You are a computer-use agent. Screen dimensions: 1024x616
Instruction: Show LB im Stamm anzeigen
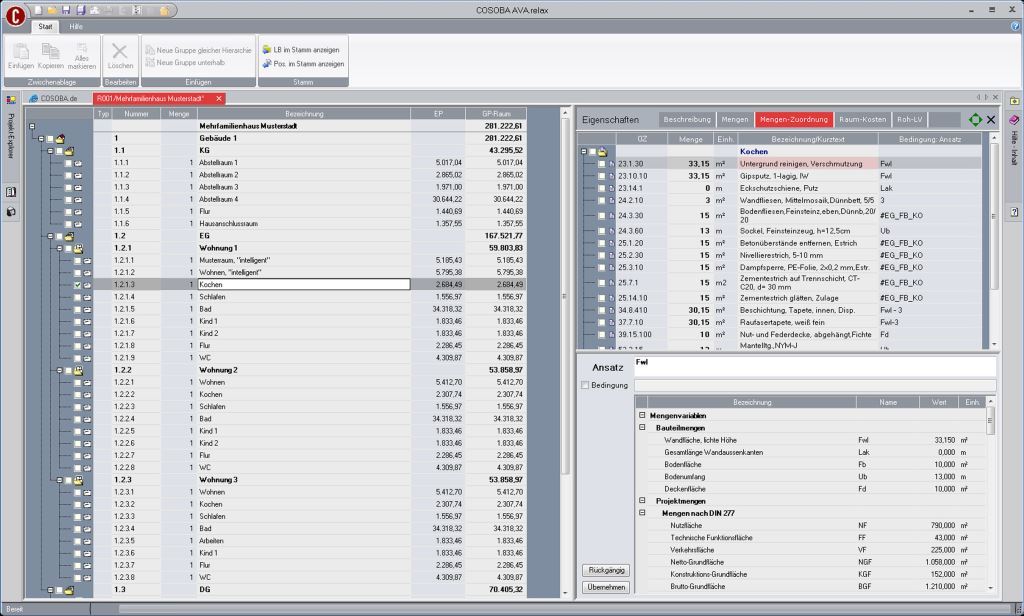coord(304,48)
